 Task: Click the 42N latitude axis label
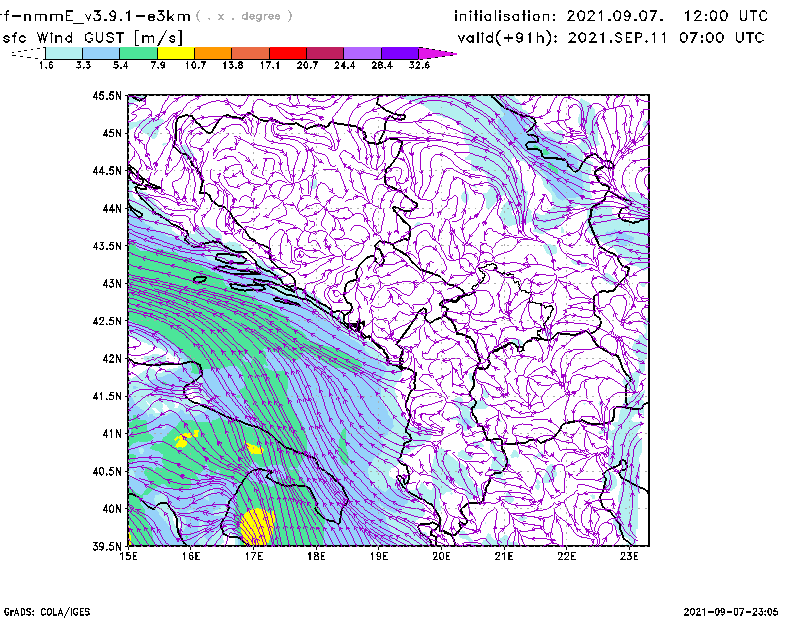tap(110, 358)
